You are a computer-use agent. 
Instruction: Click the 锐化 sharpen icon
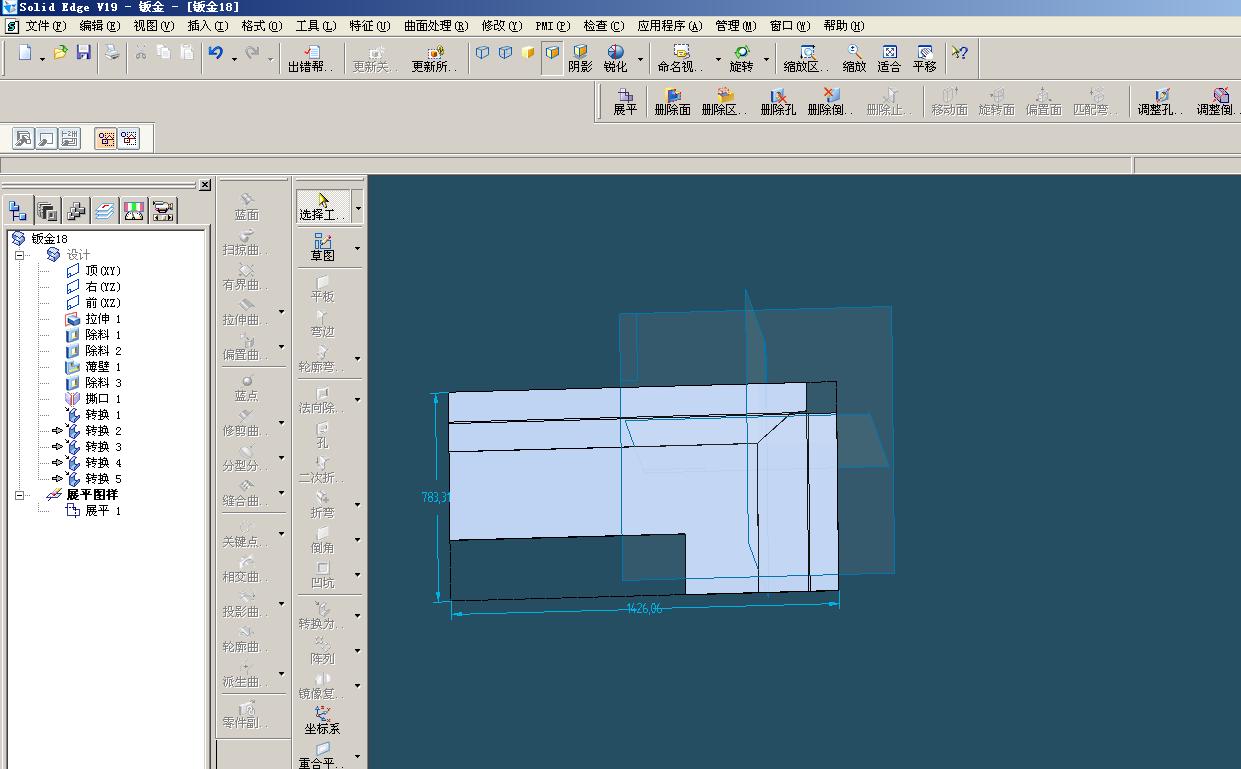coord(616,59)
